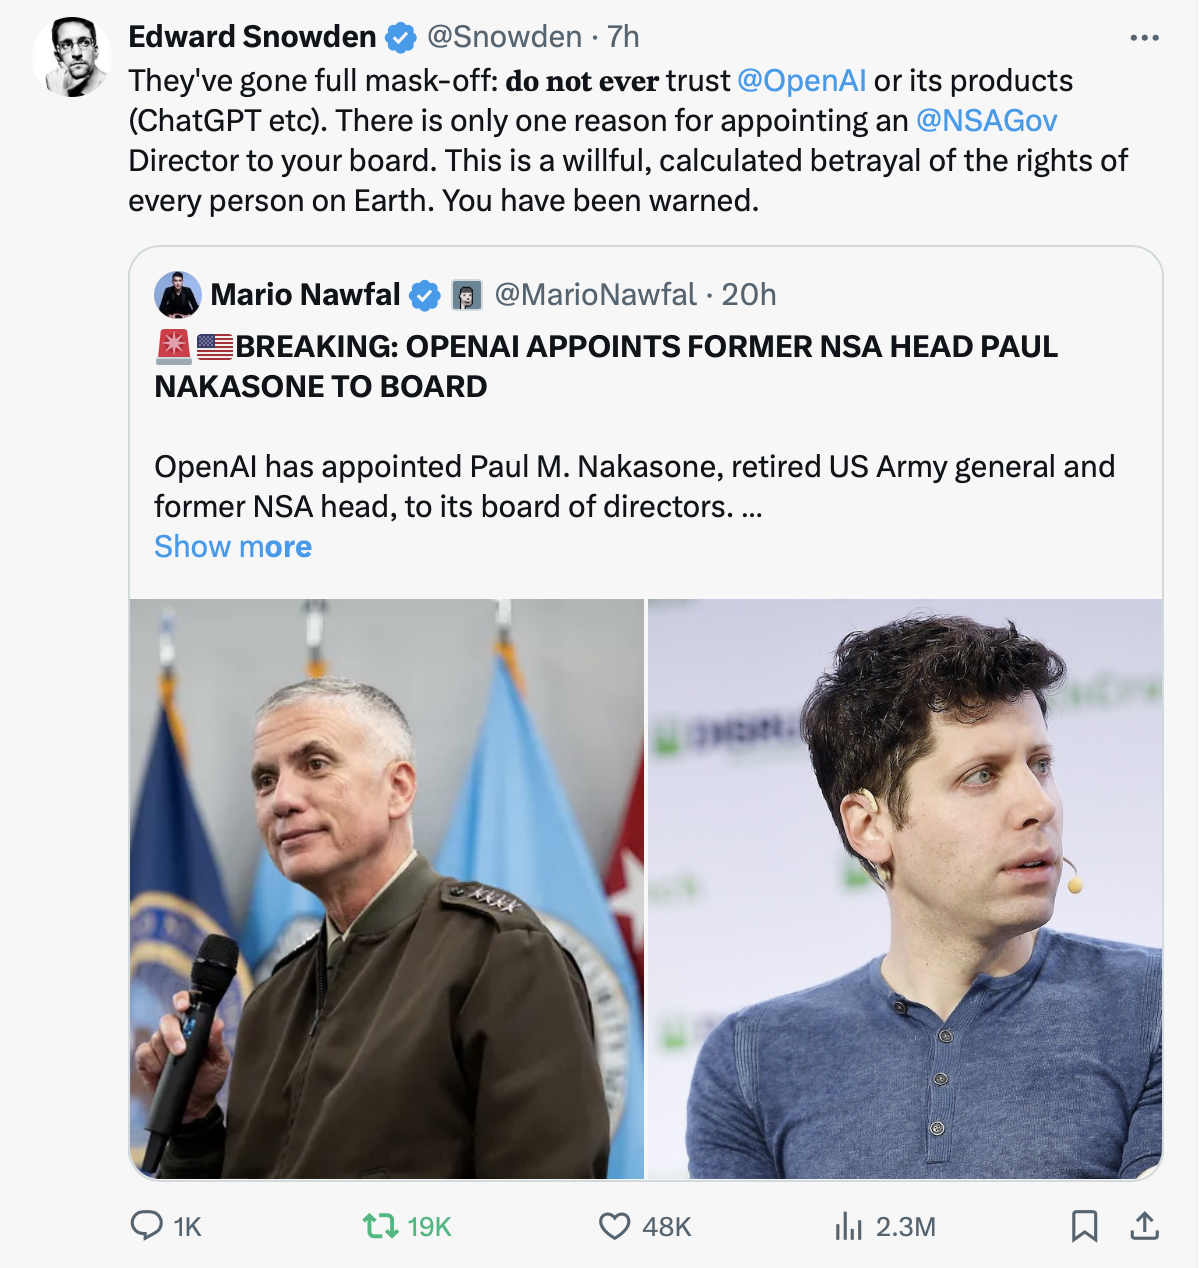The height and width of the screenshot is (1268, 1202).
Task: Click the reply comment bubble icon
Action: 147,1226
